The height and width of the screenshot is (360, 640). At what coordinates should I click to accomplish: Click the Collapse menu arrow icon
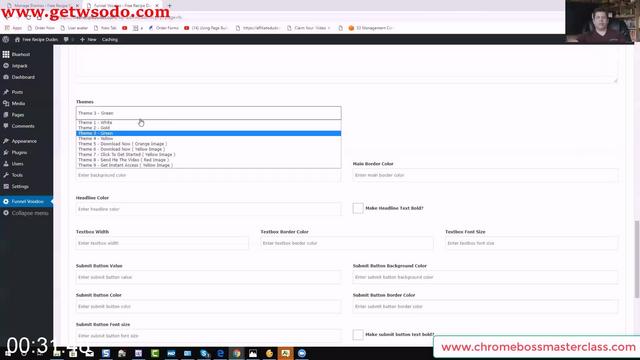pos(6,213)
